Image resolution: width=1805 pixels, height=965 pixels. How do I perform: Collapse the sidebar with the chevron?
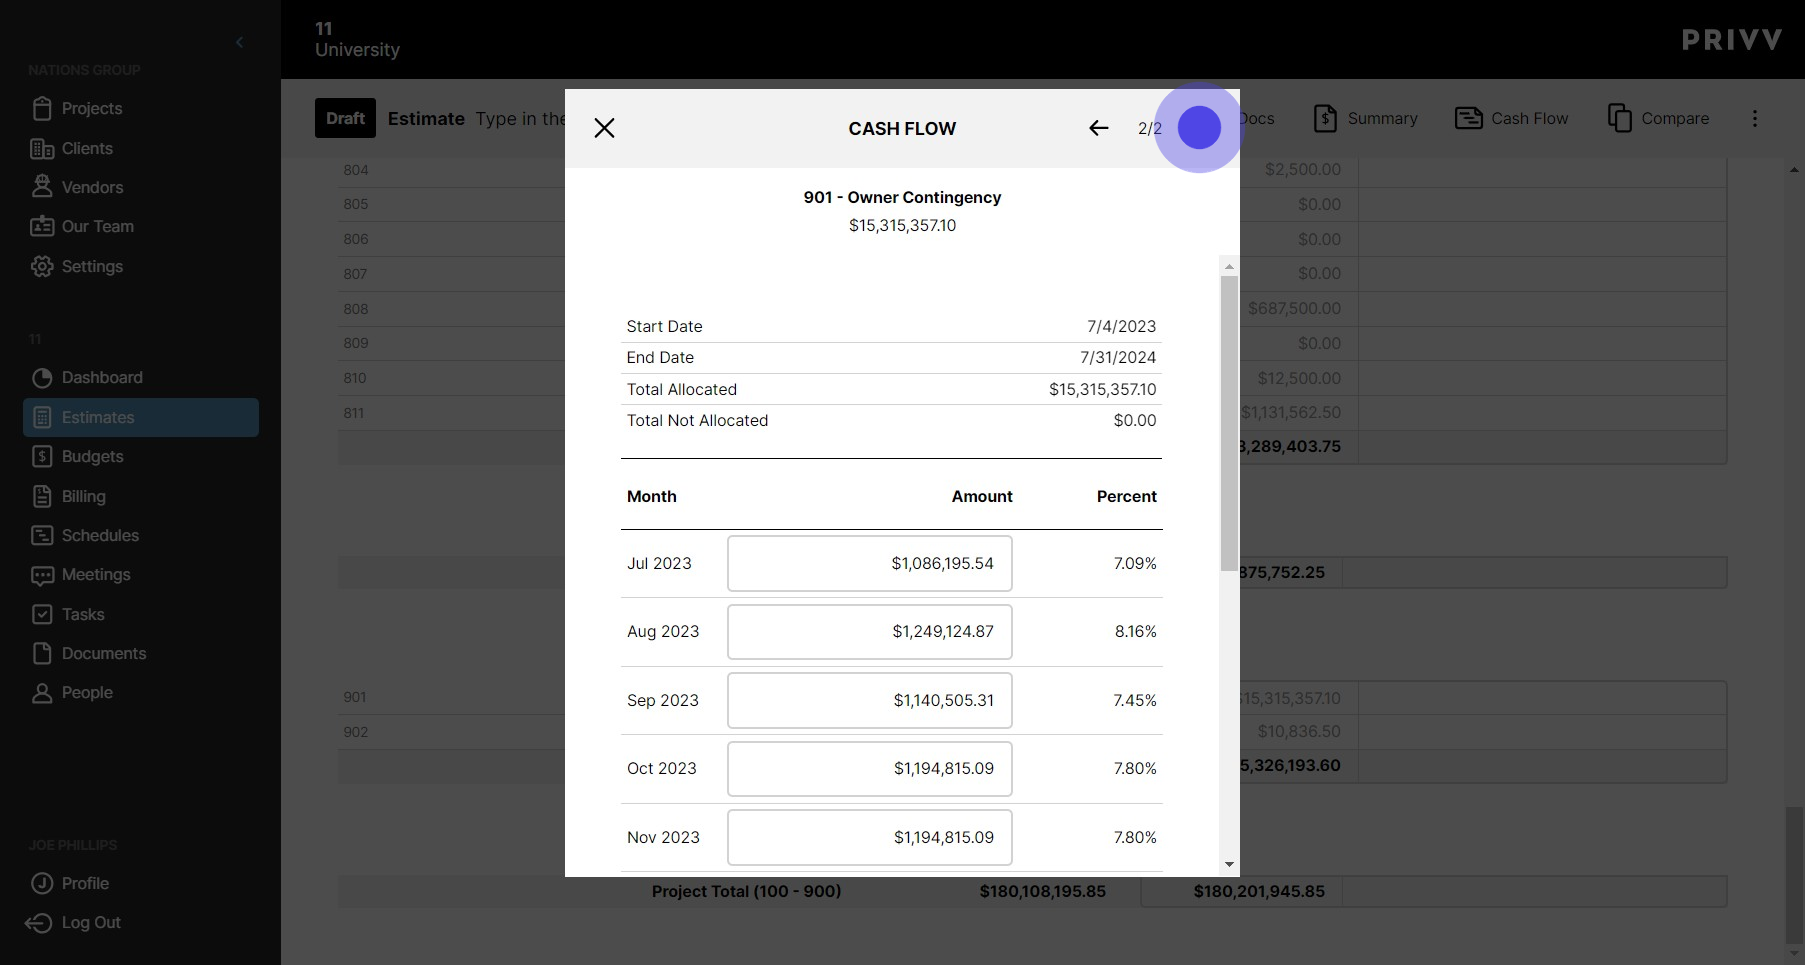[239, 42]
